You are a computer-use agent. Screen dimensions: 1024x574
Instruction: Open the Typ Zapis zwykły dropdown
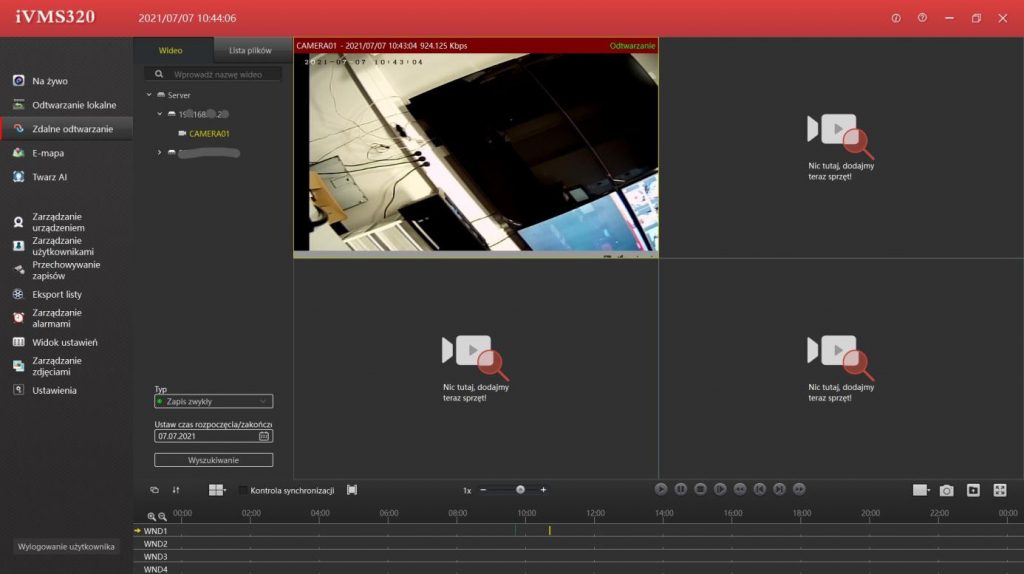[213, 401]
